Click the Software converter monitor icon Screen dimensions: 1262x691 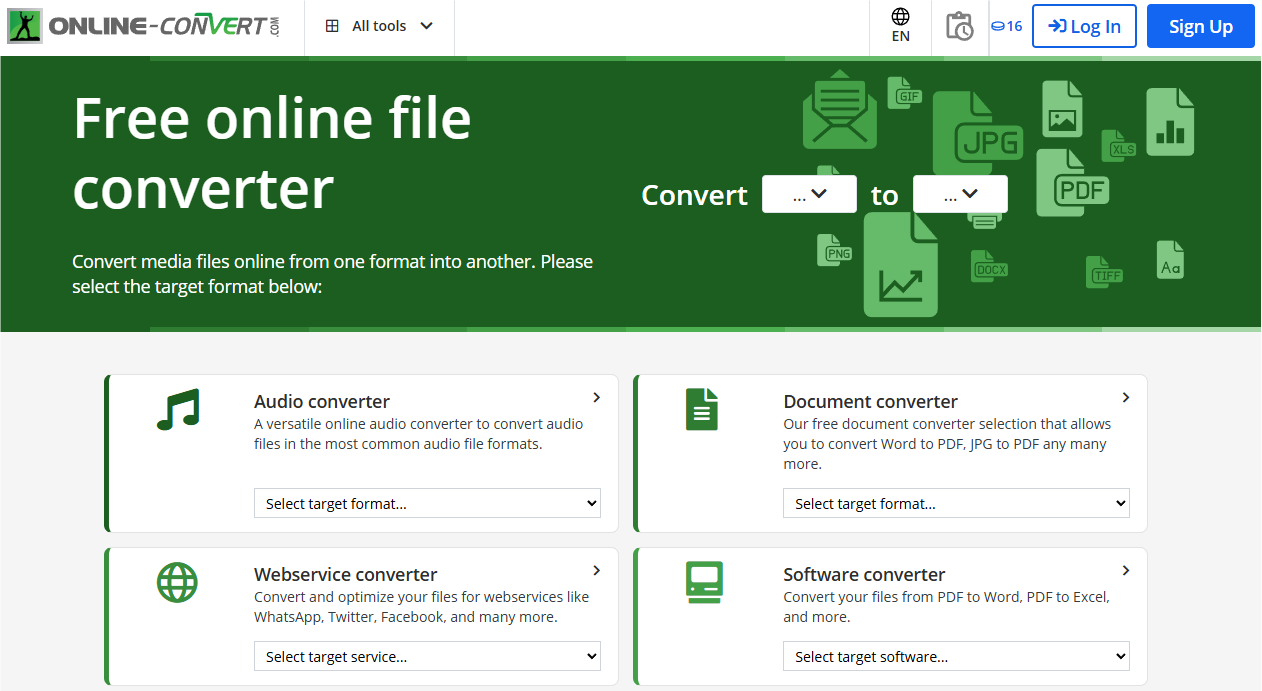(703, 581)
